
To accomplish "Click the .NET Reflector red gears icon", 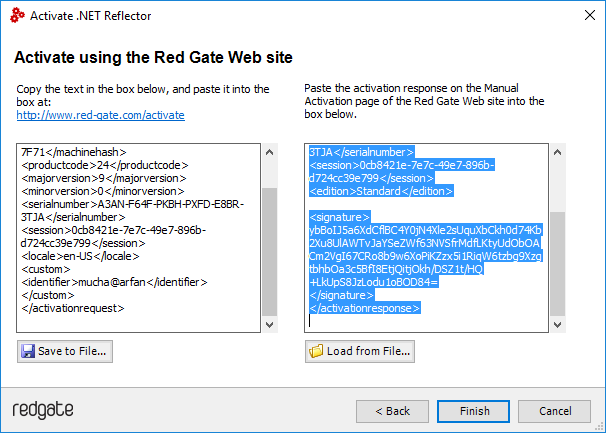I will [17, 15].
